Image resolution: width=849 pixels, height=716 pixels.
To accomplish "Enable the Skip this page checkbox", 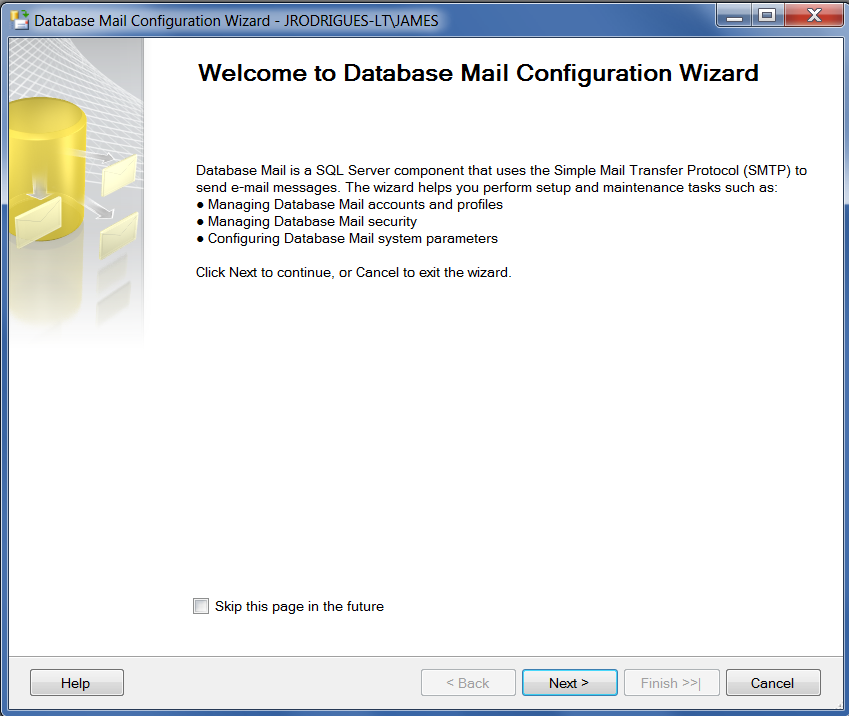I will point(201,606).
